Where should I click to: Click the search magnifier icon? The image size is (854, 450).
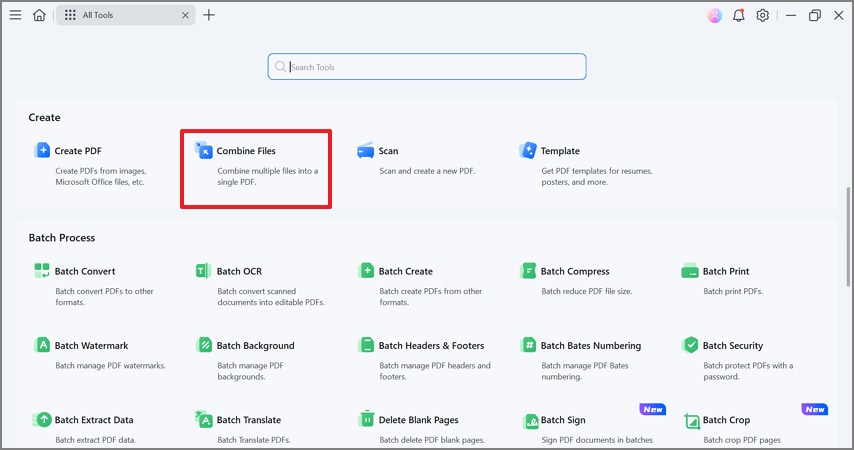click(280, 66)
